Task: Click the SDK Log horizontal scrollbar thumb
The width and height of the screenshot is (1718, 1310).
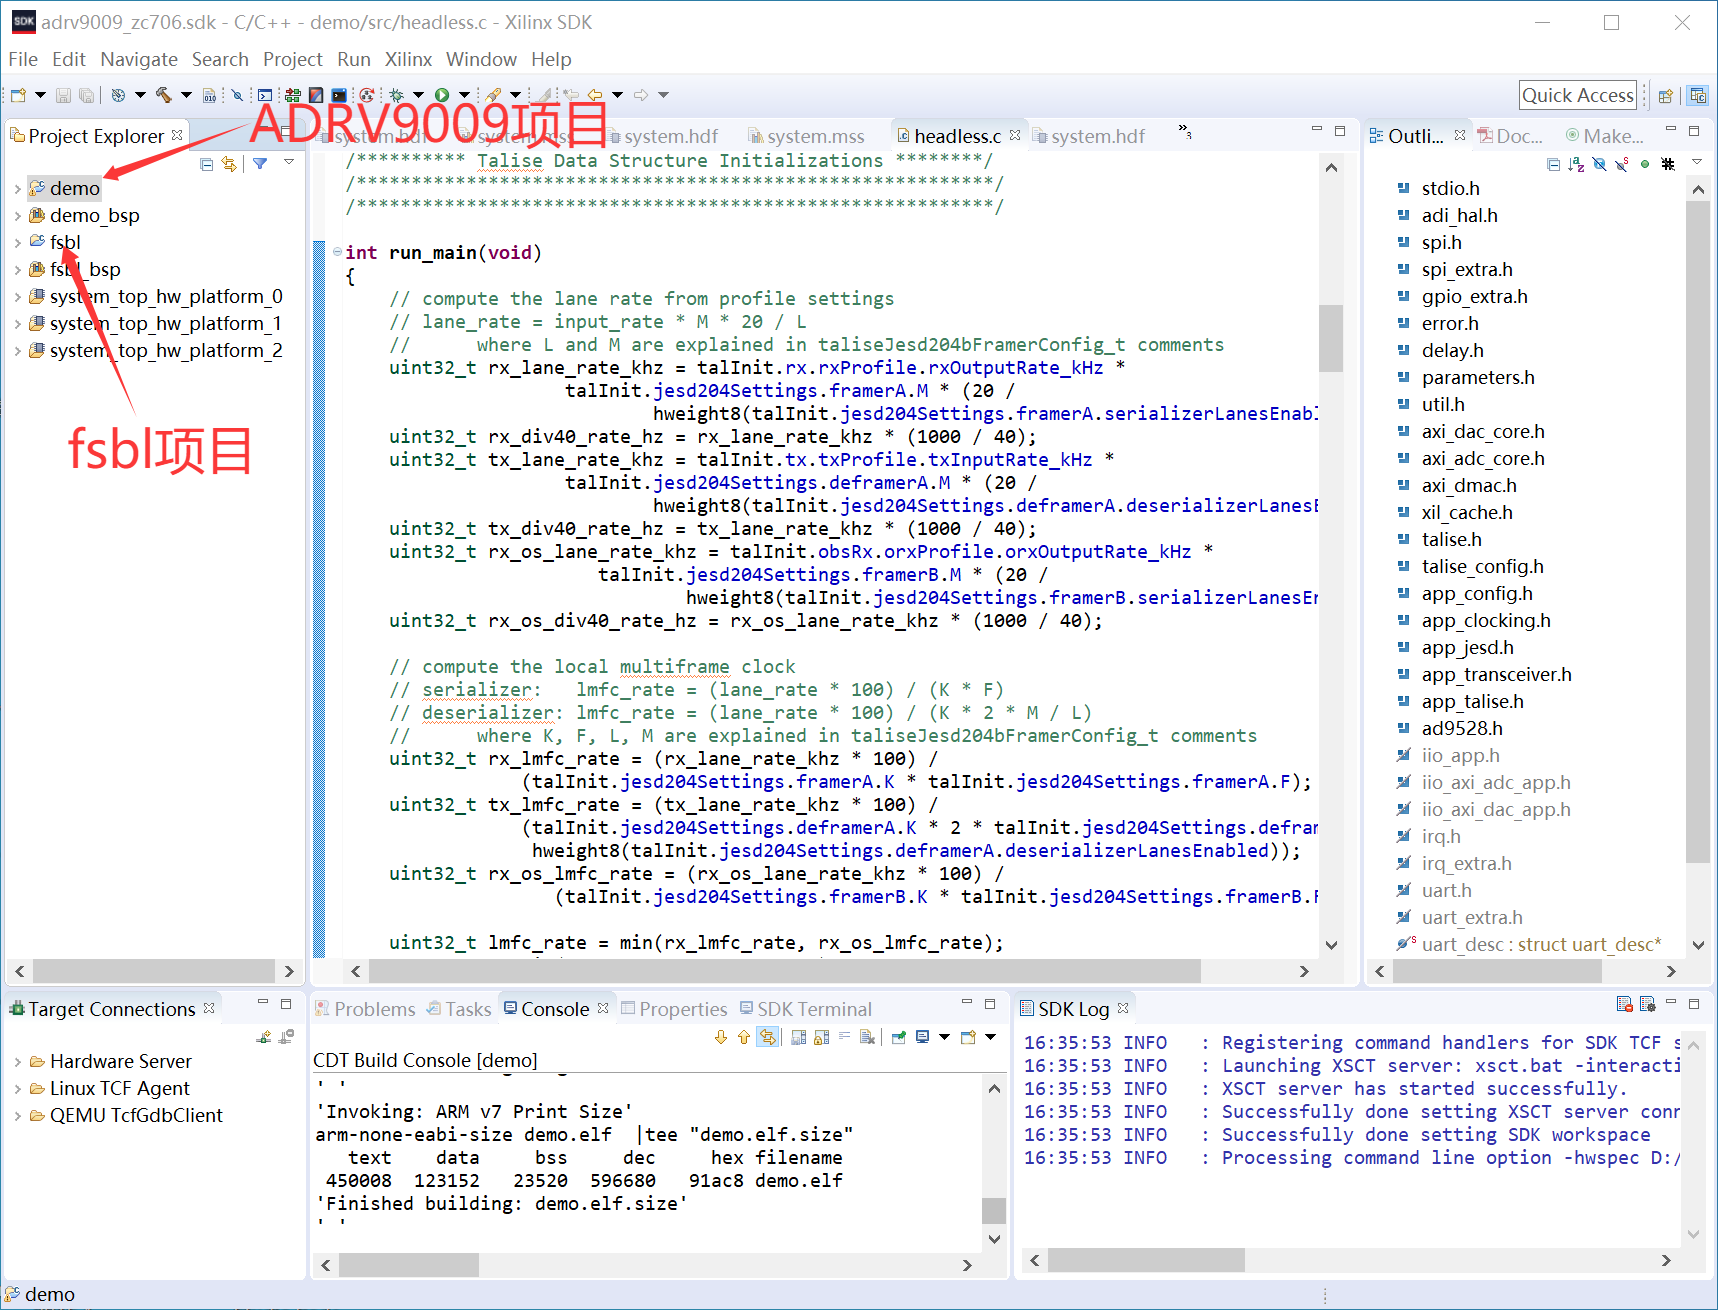Action: (x=1146, y=1260)
